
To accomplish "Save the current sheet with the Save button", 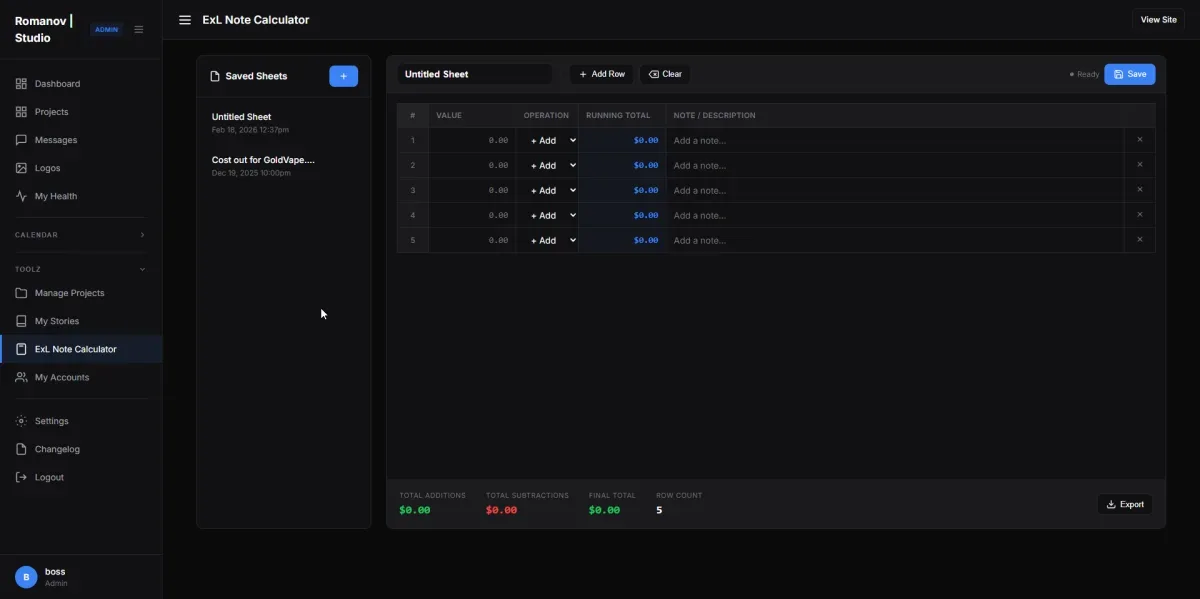I will click(1129, 73).
